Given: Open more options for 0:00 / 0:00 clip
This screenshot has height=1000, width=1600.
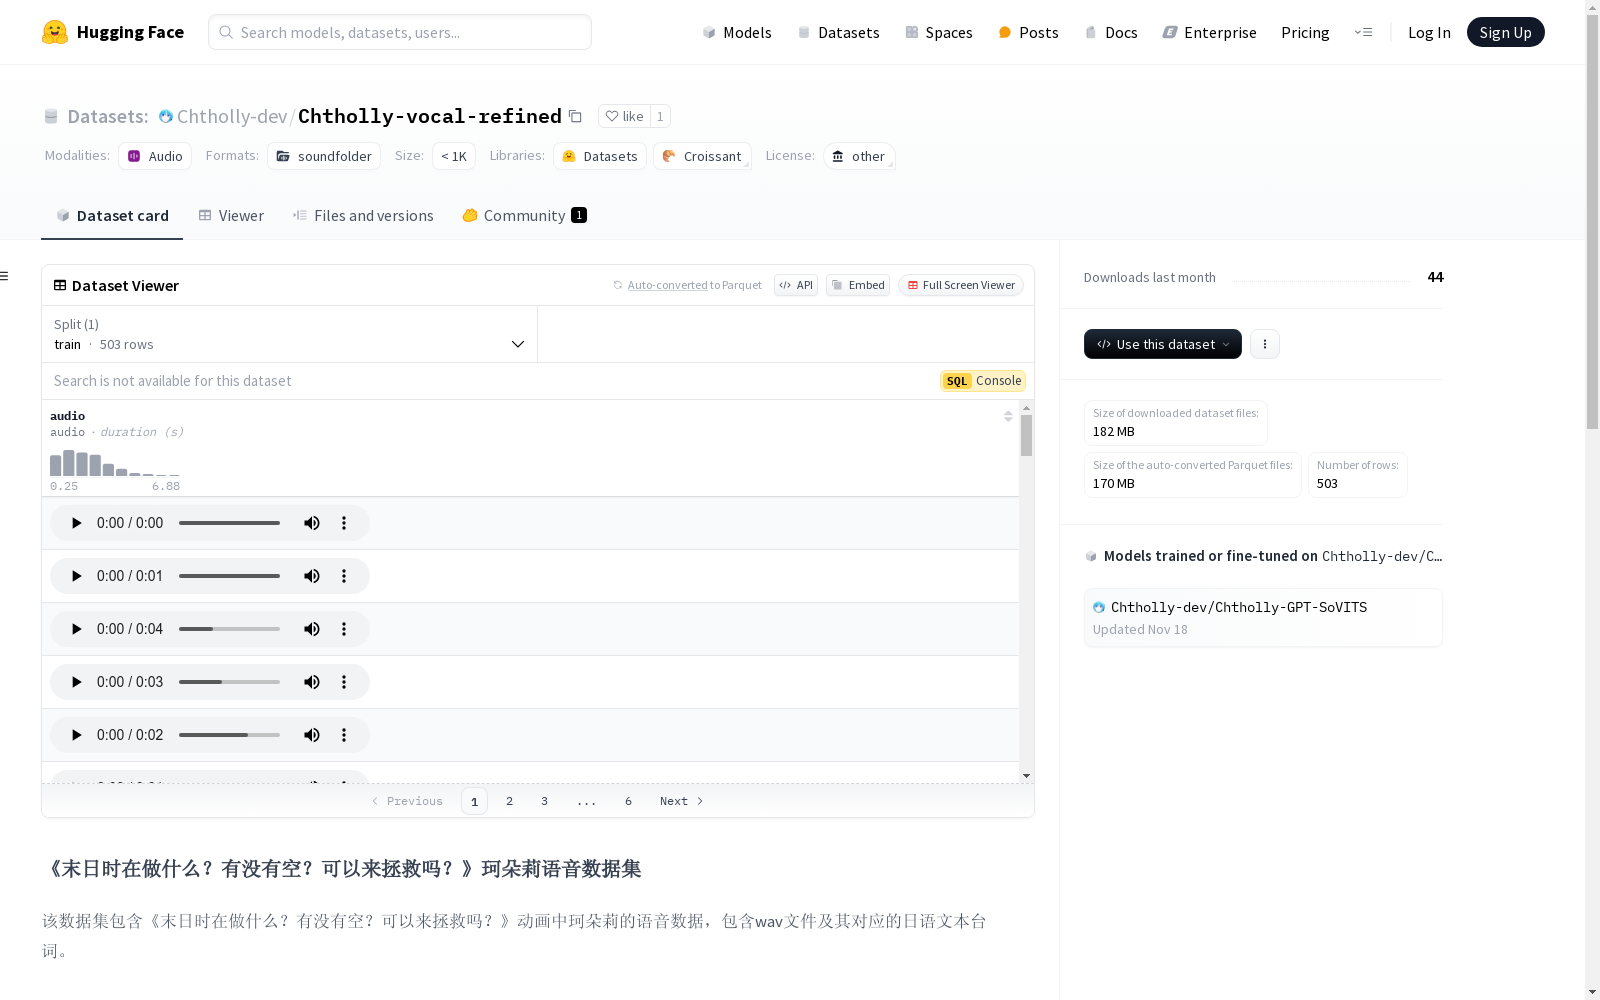Looking at the screenshot, I should click(344, 523).
